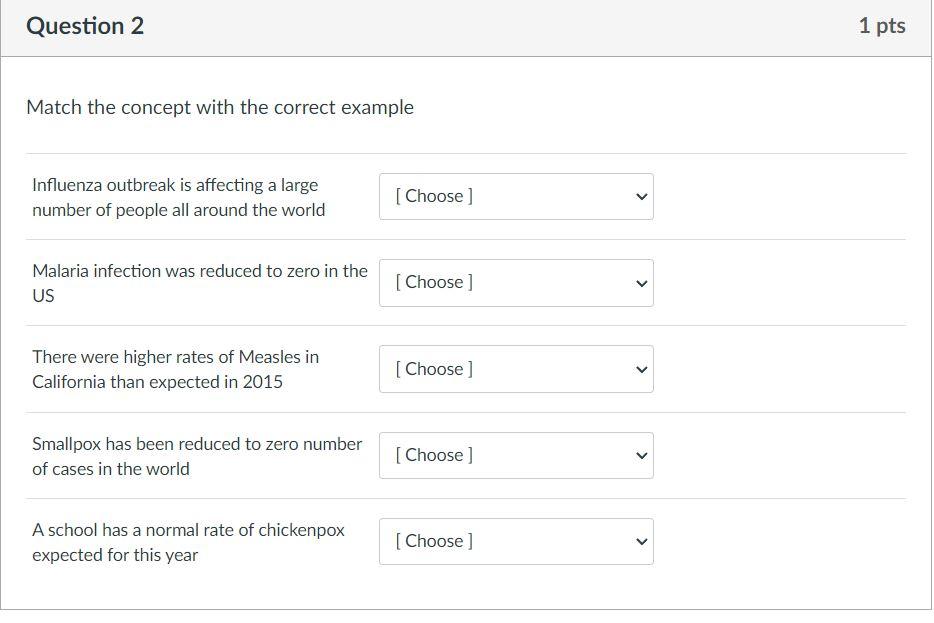Click the chevron on the measles answer dropdown
Screen dimensions: 934x623
[x=641, y=369]
